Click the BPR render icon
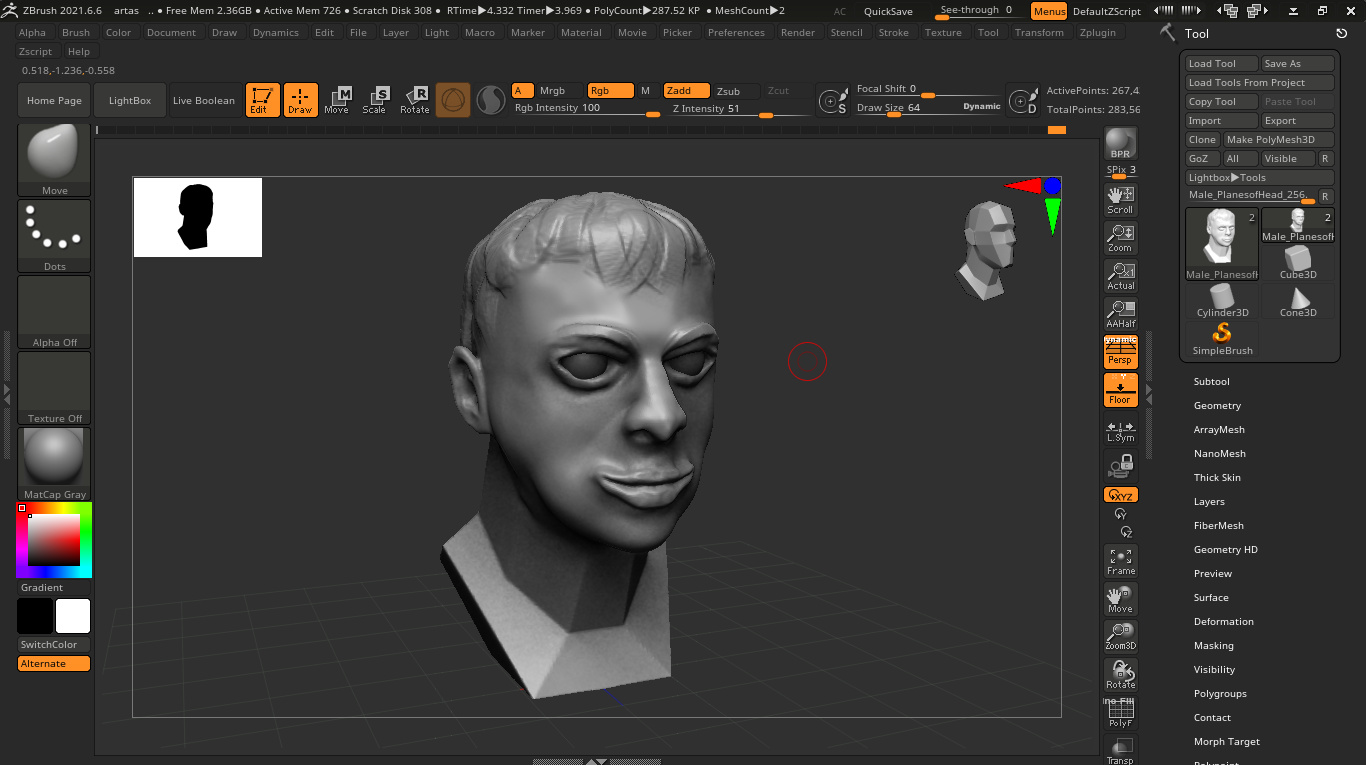 [x=1120, y=143]
